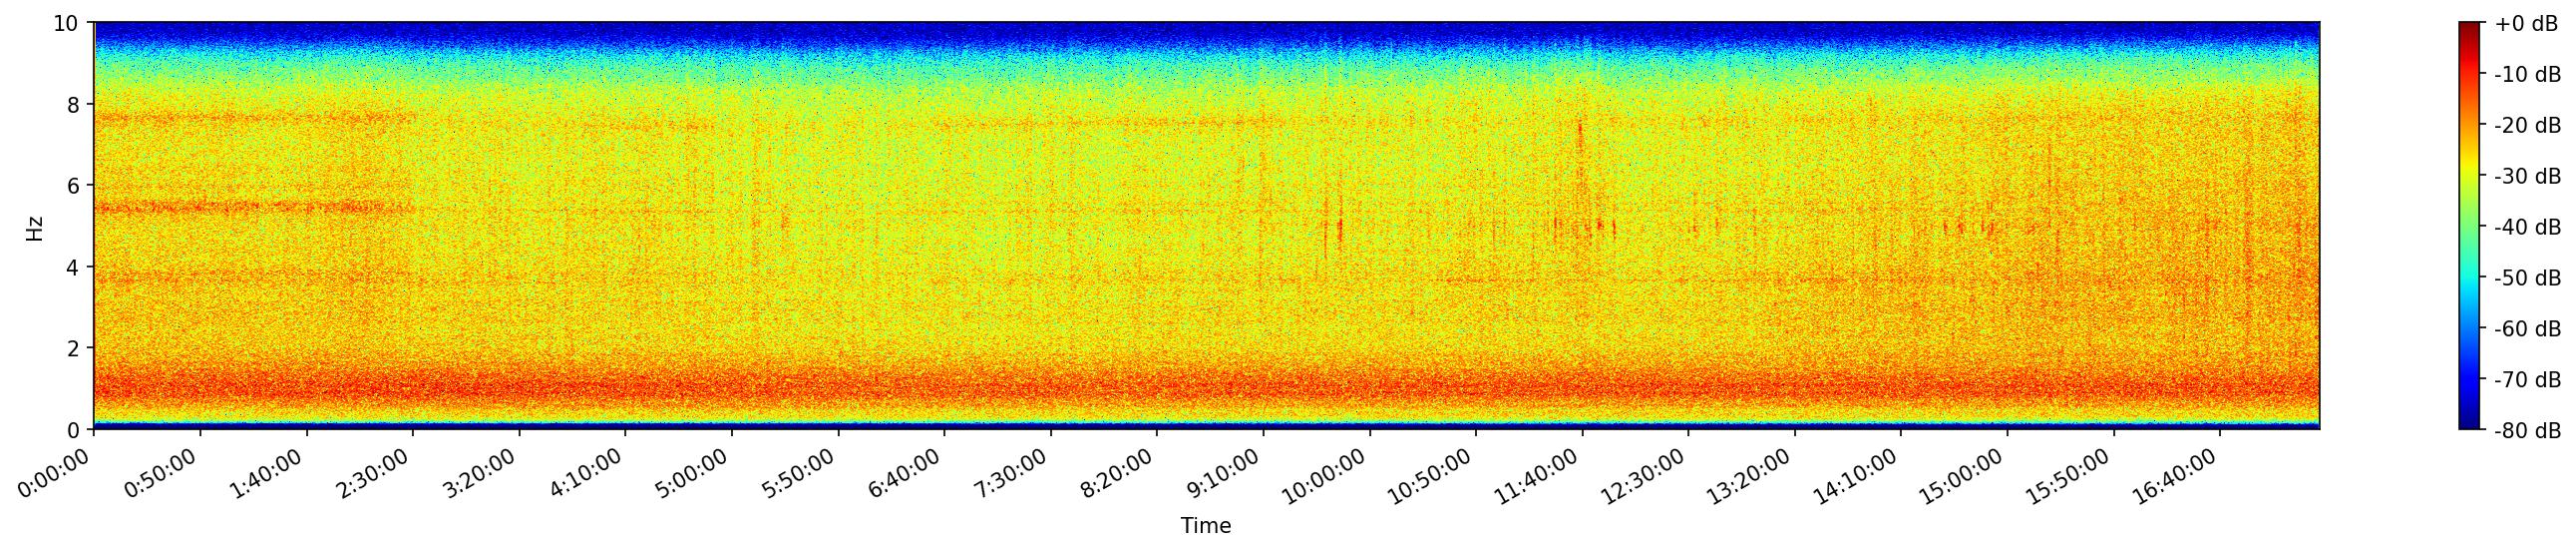2576x551 pixels.
Task: Select the -40 dB colorbar label
Action: click(2527, 227)
